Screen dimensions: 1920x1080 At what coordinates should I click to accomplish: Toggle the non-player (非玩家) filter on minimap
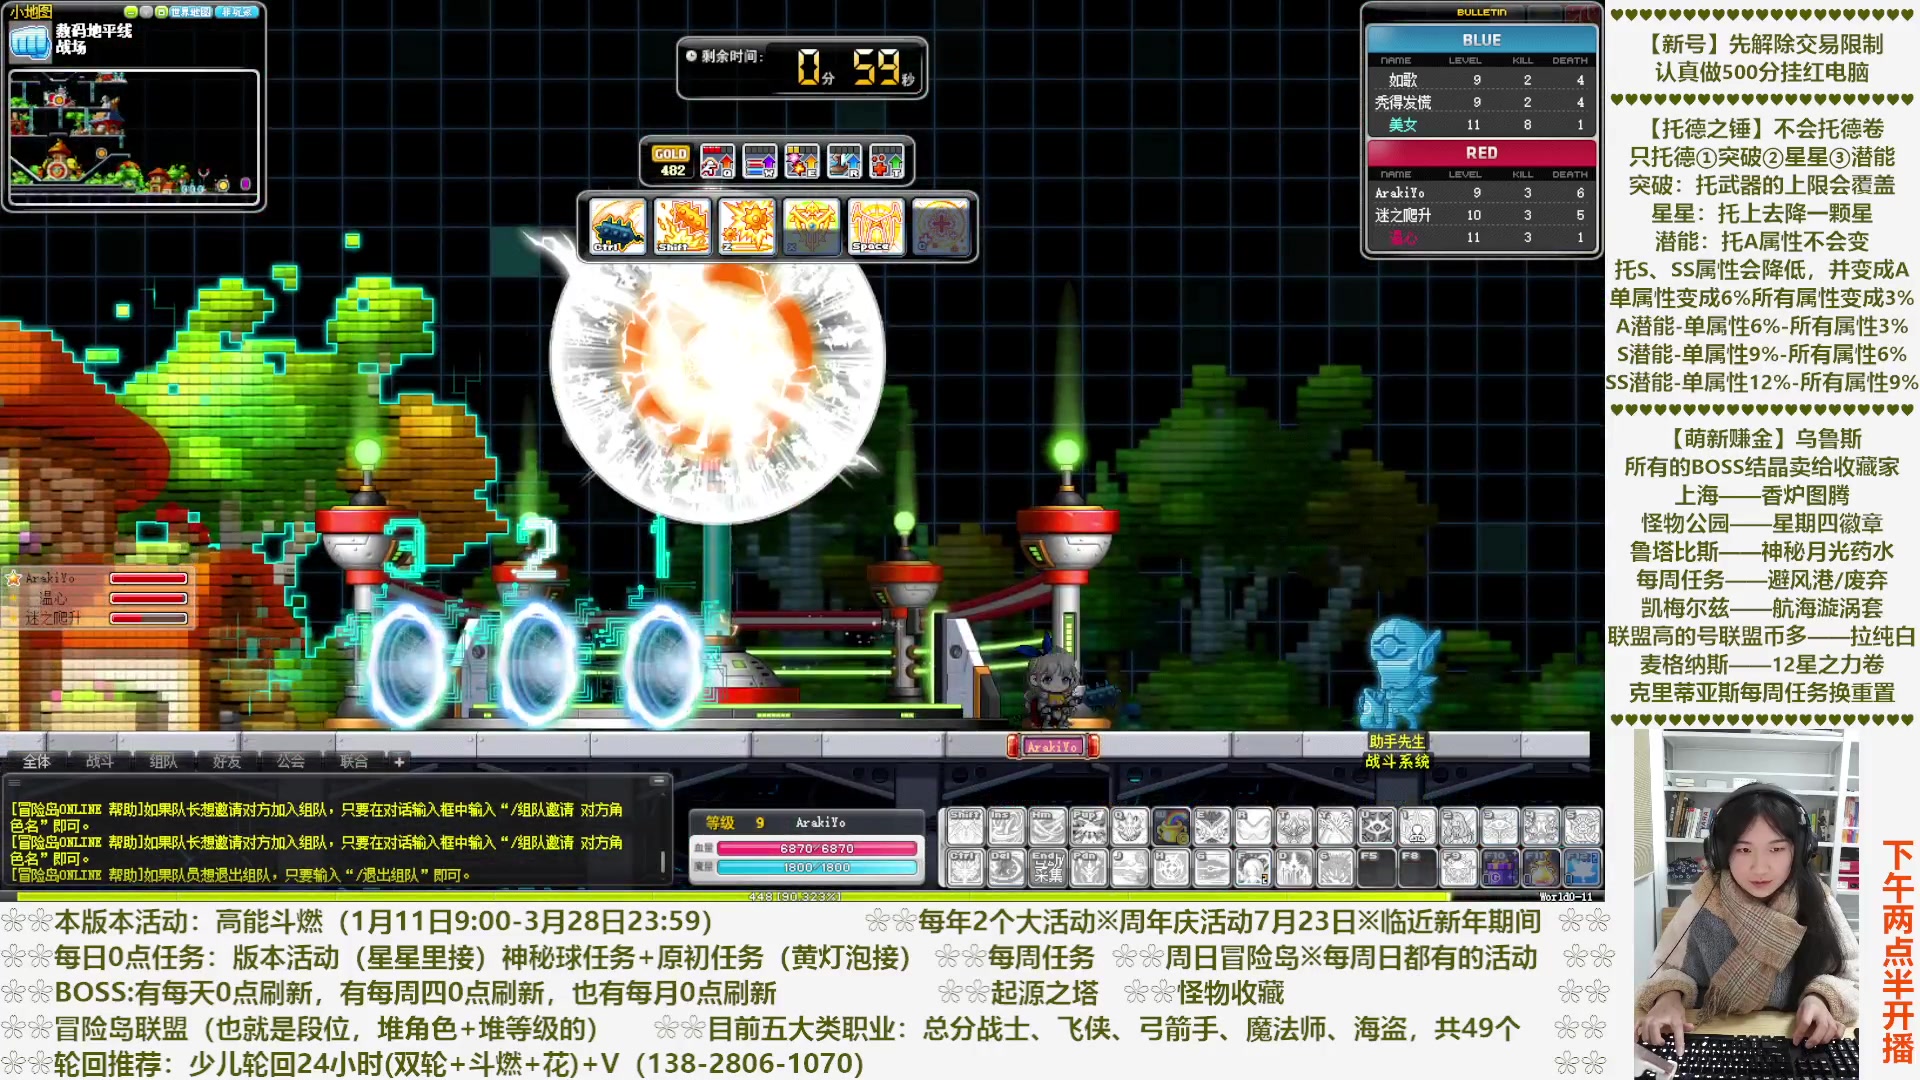pyautogui.click(x=238, y=12)
